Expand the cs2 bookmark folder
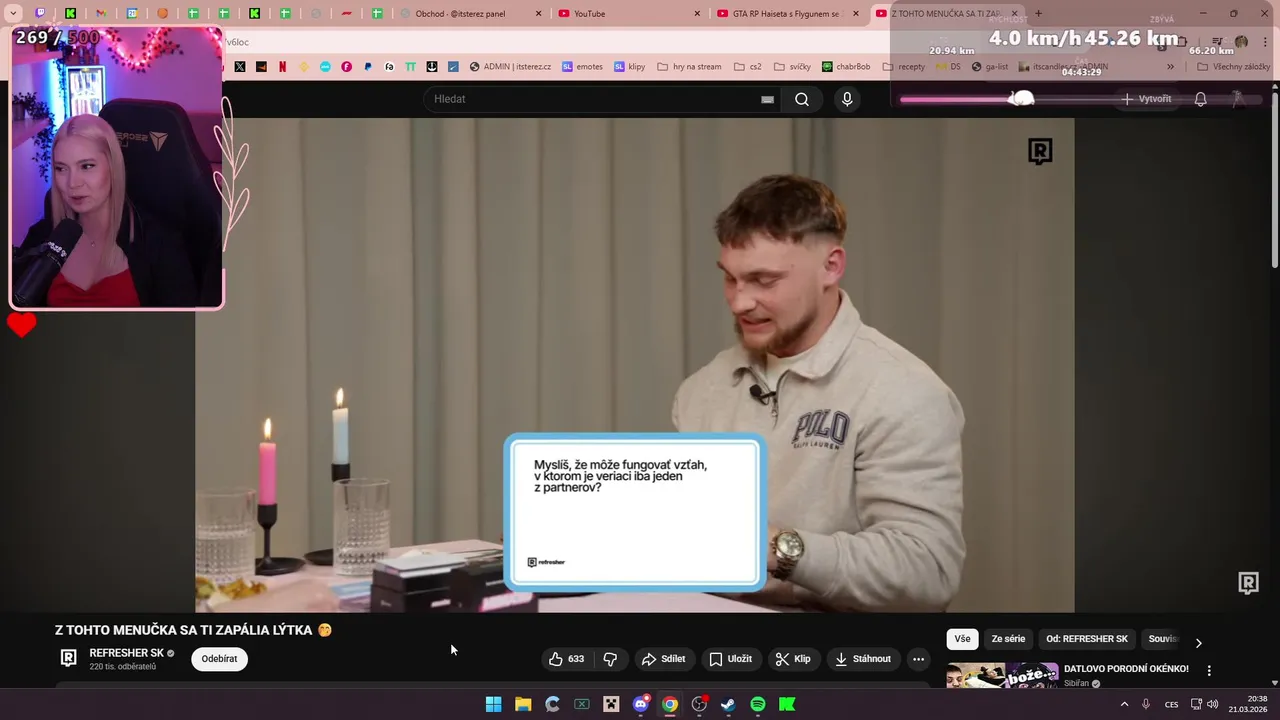 [x=747, y=67]
